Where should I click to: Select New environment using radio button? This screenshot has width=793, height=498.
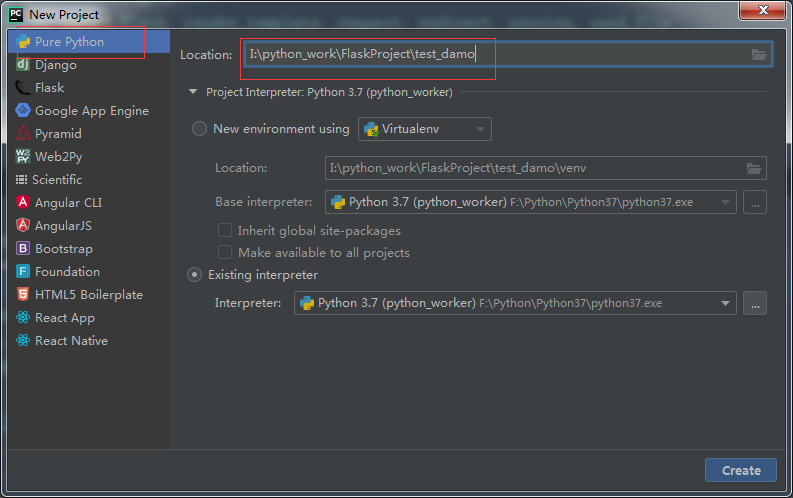click(199, 129)
